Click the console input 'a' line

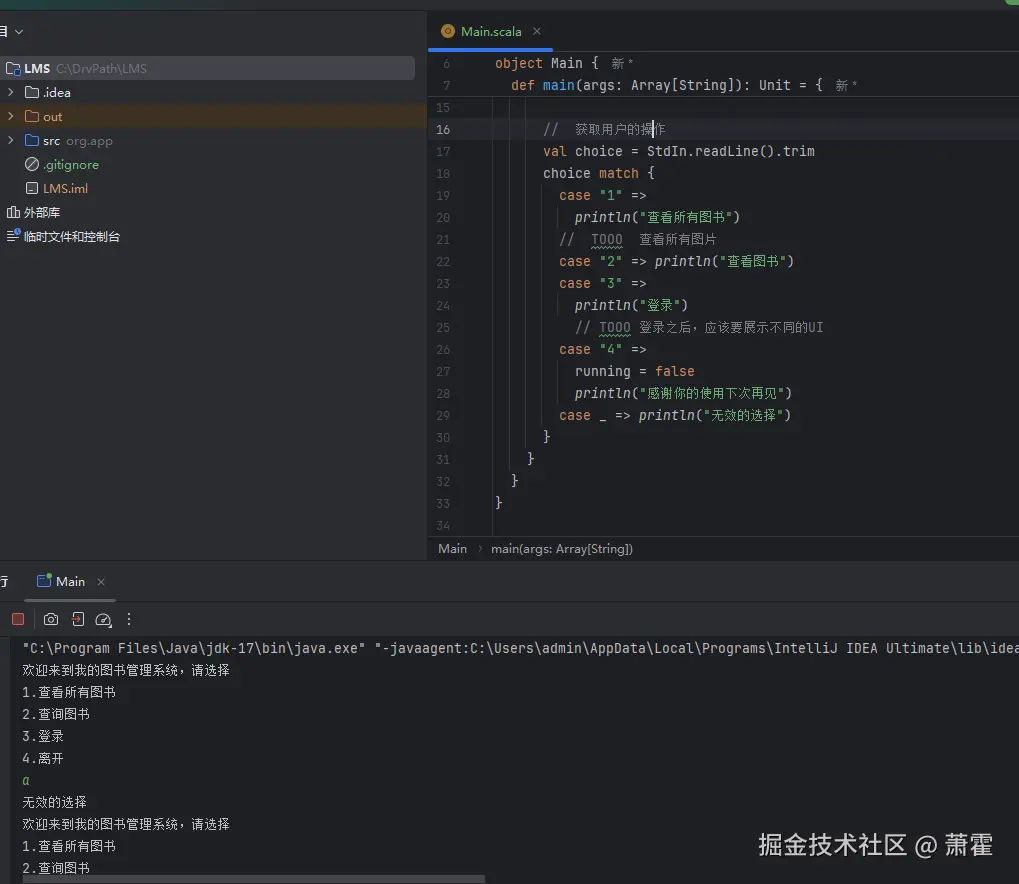point(26,780)
